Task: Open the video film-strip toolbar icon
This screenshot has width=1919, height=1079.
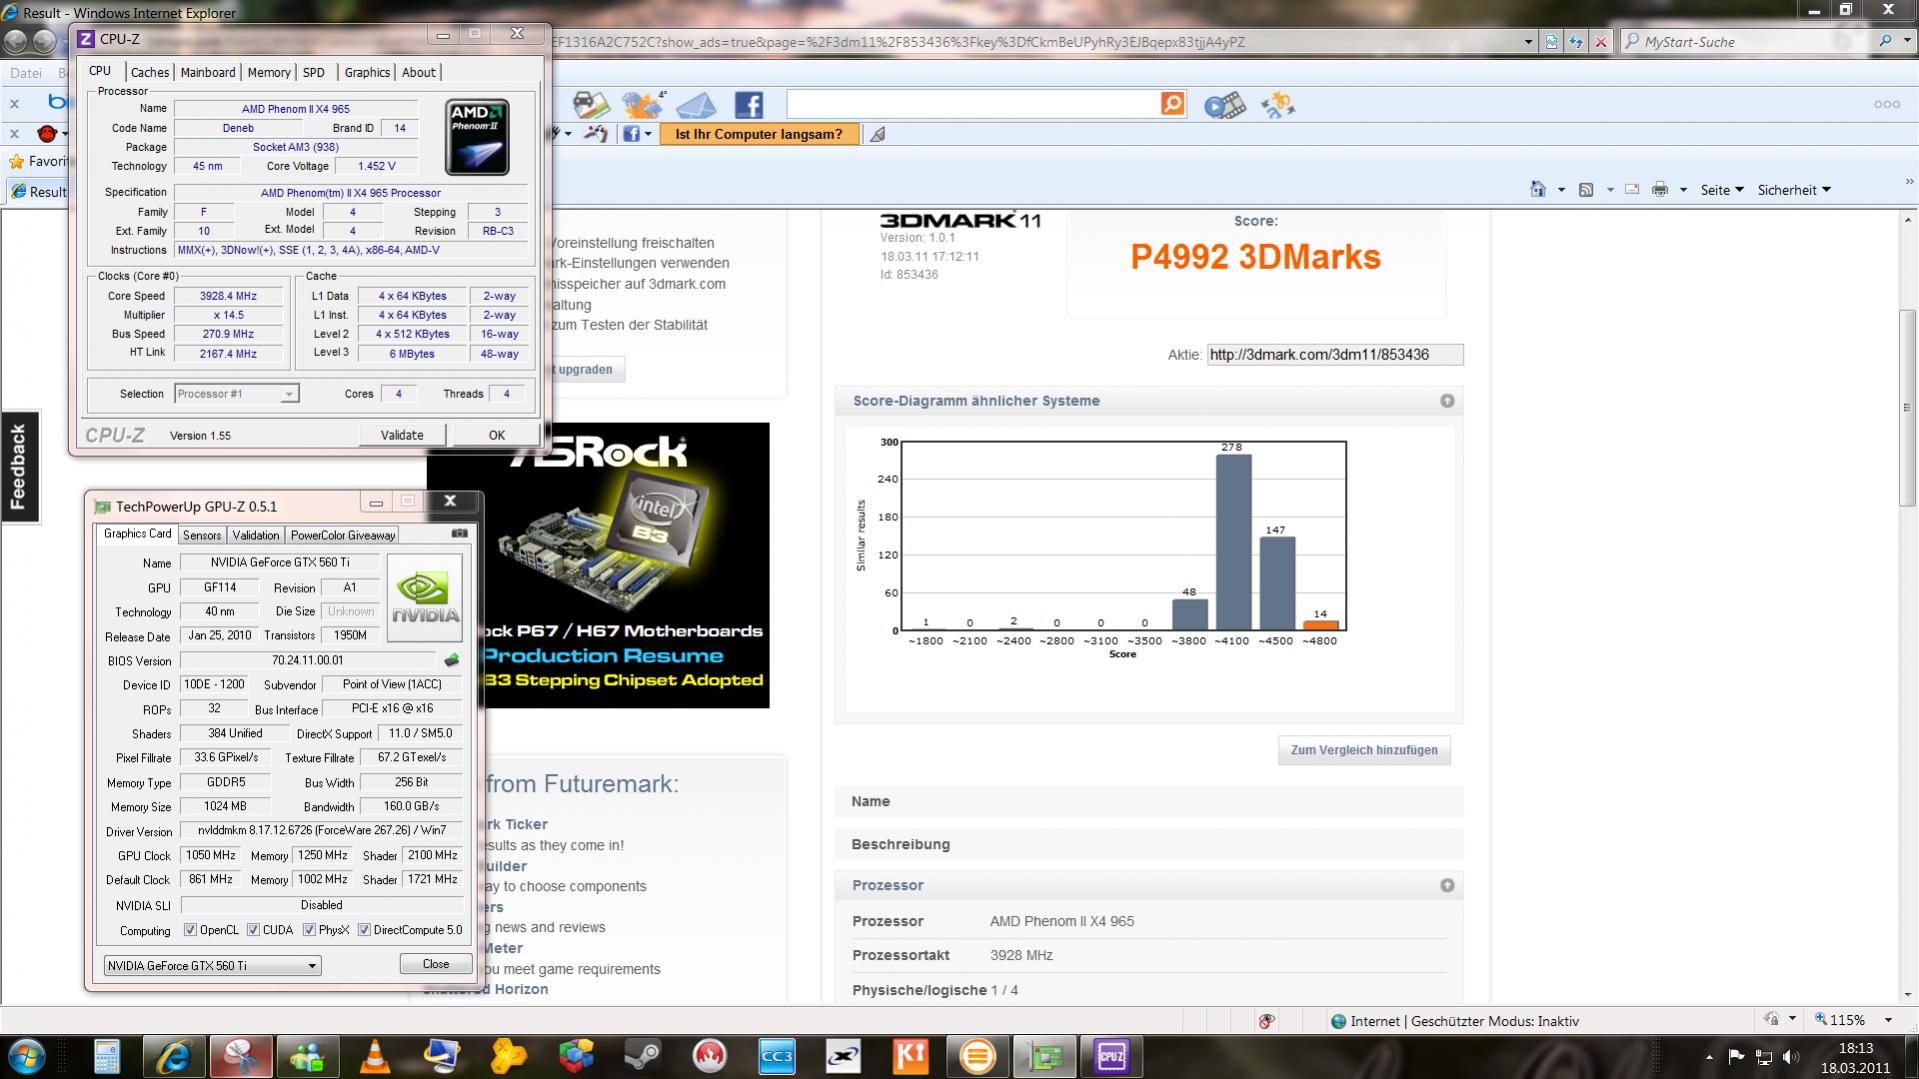Action: point(1224,105)
